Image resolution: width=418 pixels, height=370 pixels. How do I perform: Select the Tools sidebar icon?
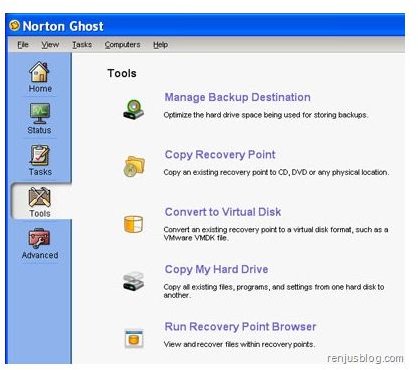pos(40,197)
